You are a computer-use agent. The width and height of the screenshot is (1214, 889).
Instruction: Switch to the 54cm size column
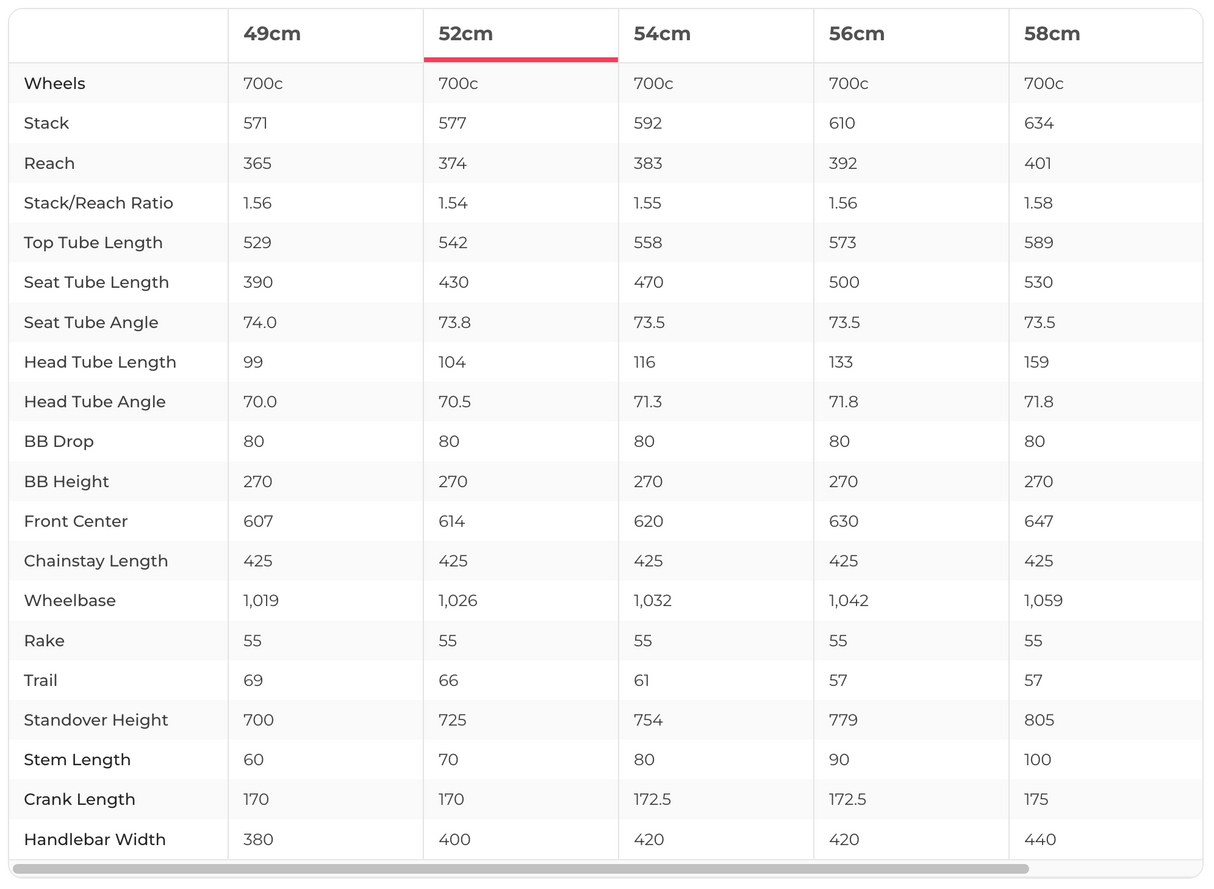coord(662,34)
